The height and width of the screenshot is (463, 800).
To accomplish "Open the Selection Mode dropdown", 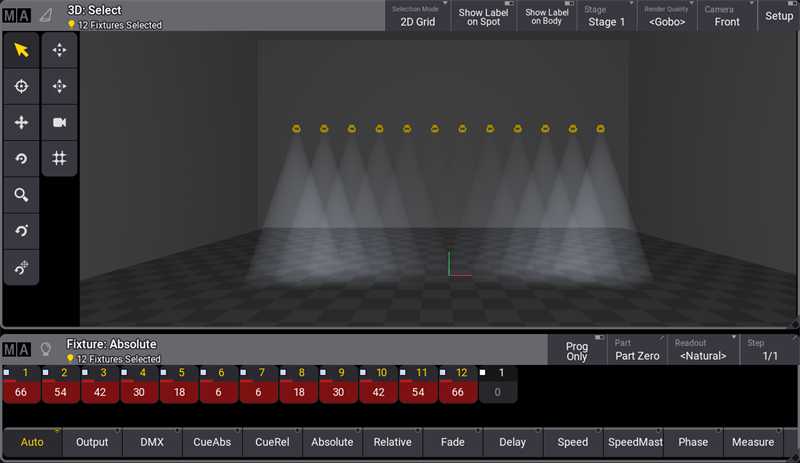I will 417,16.
